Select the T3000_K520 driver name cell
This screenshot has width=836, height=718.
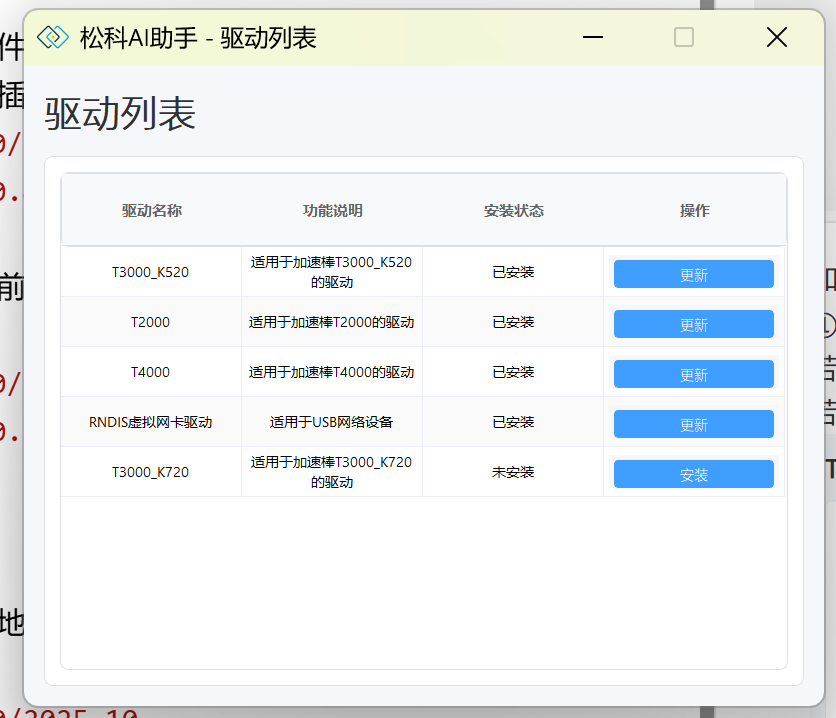(x=151, y=272)
